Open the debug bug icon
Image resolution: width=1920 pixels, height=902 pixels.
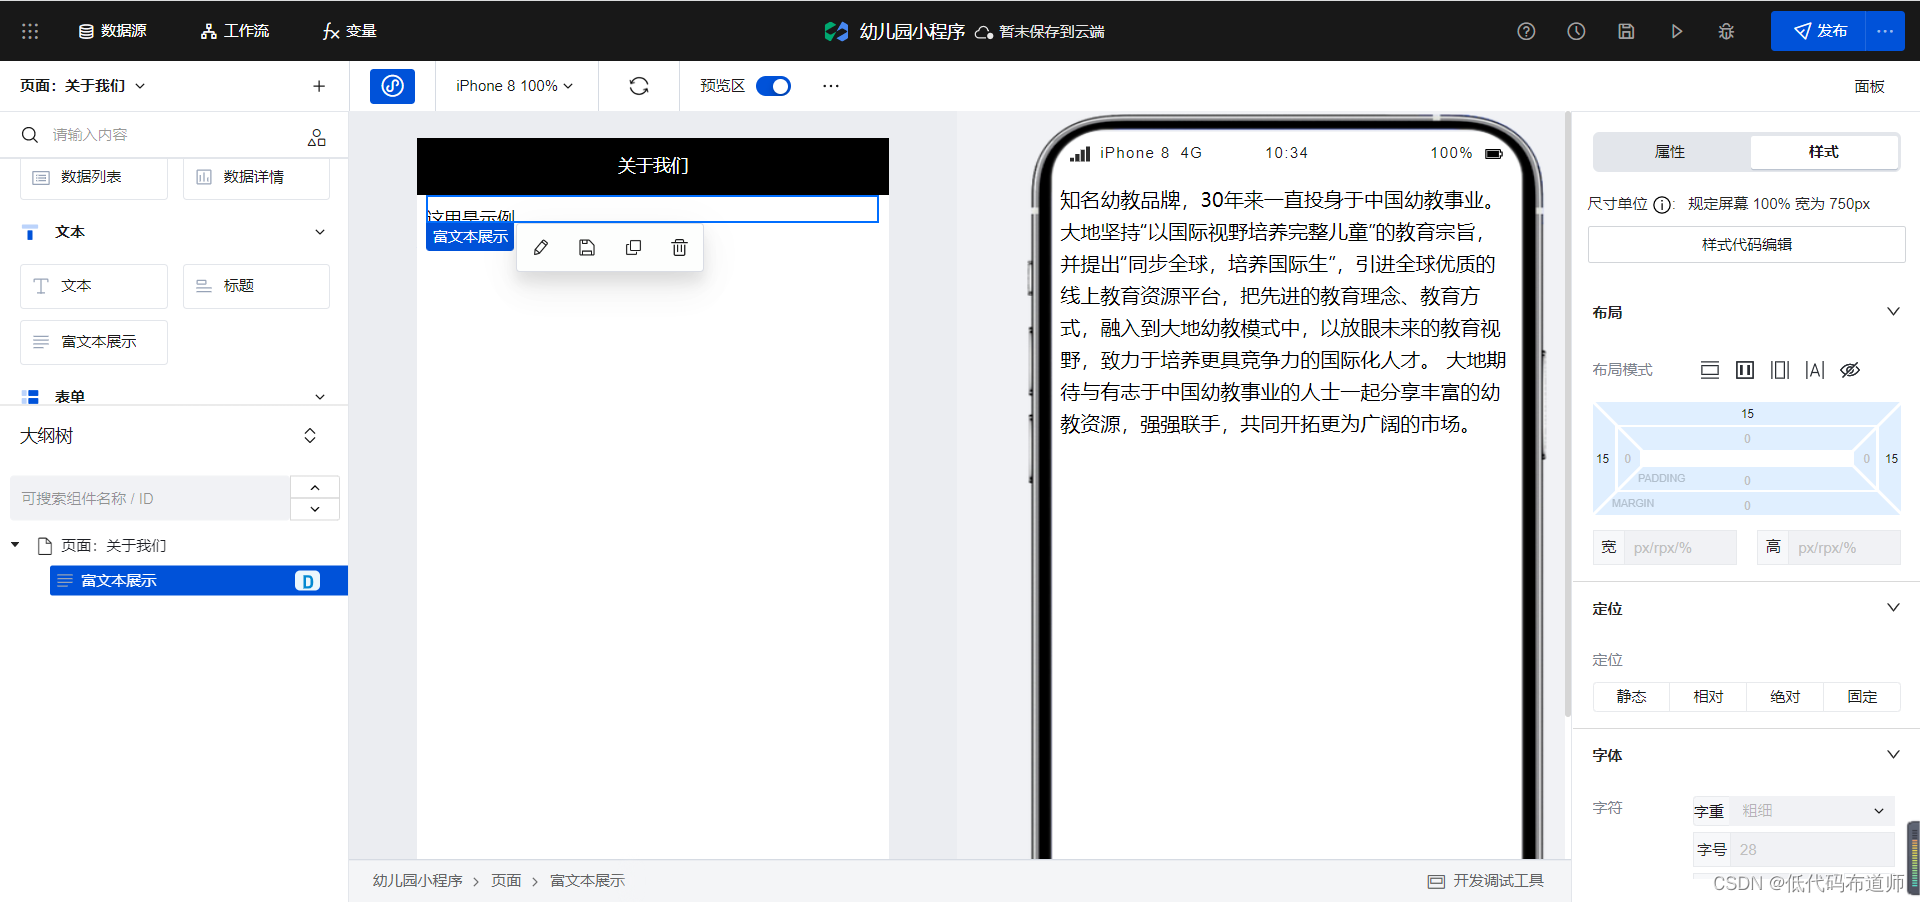1726,31
